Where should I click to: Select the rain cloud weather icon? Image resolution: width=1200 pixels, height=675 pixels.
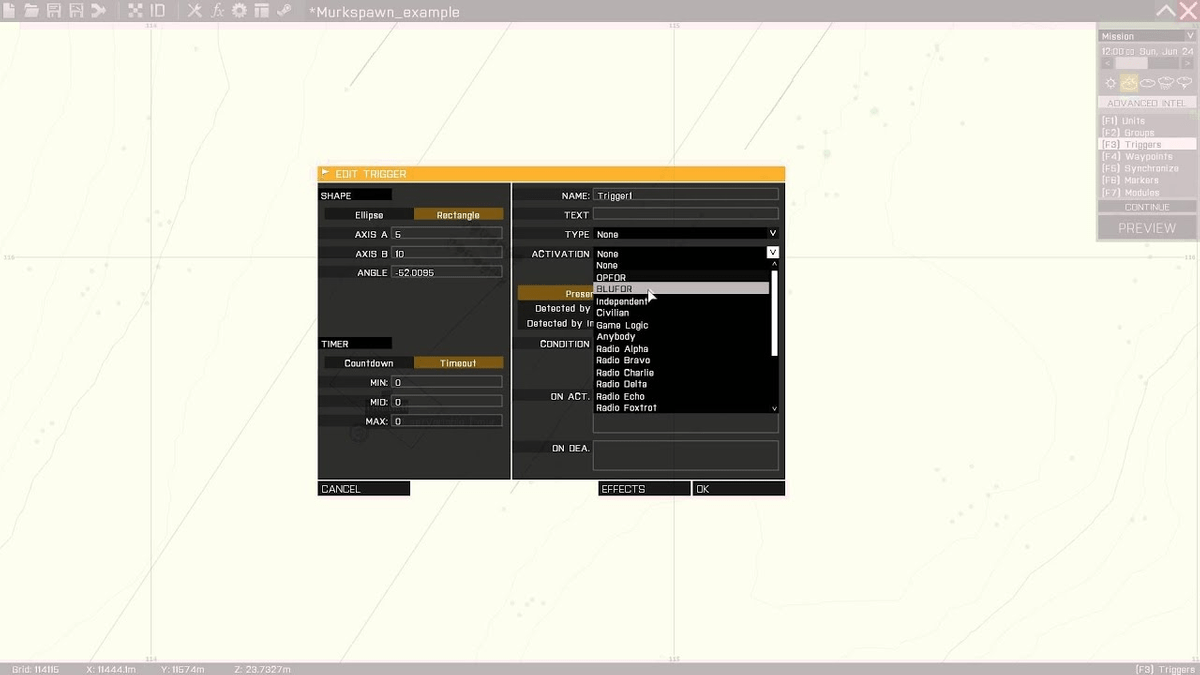pyautogui.click(x=1165, y=83)
